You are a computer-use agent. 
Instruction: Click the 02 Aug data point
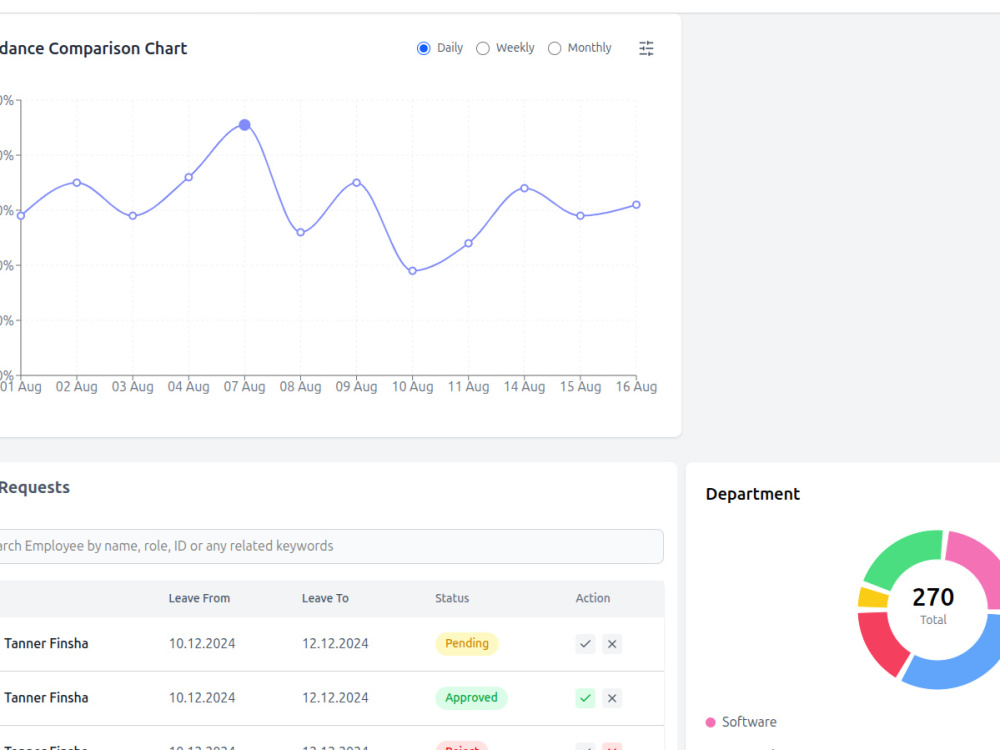click(x=77, y=183)
